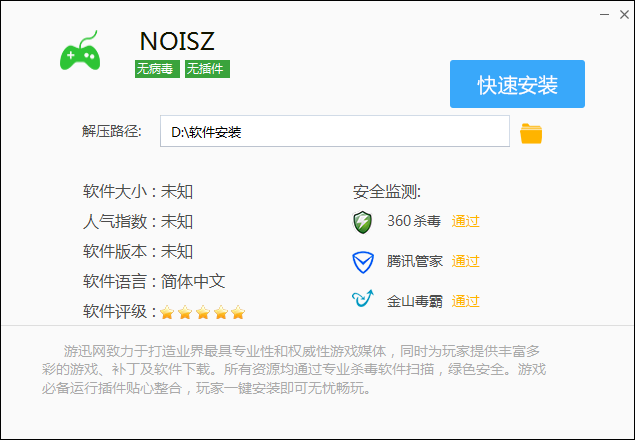Screen dimensions: 635x440
Task: Click the 360杀毒 label text
Action: pyautogui.click(x=414, y=221)
